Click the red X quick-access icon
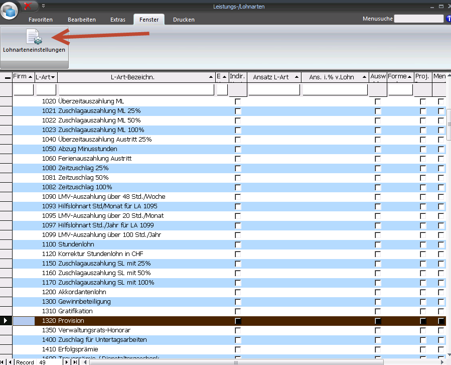Screen dimensions: 451x365 click(28, 5)
